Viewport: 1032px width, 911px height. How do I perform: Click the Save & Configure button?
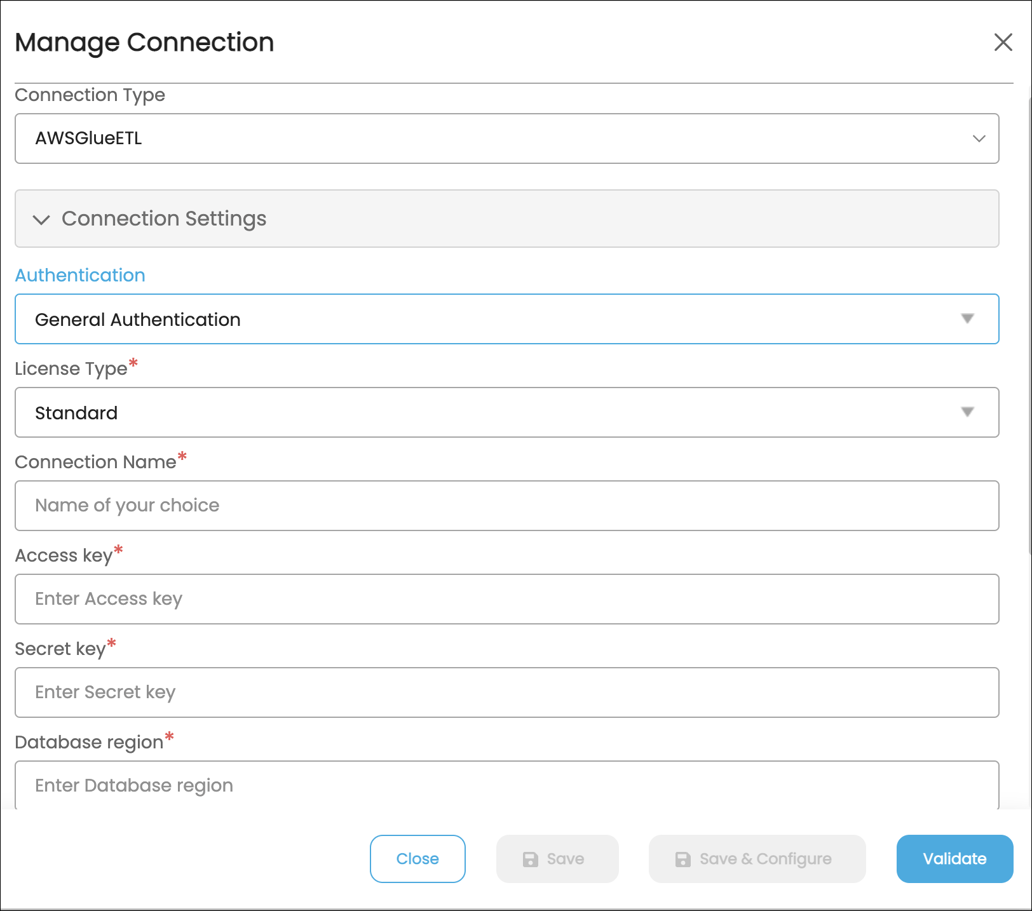pos(757,858)
